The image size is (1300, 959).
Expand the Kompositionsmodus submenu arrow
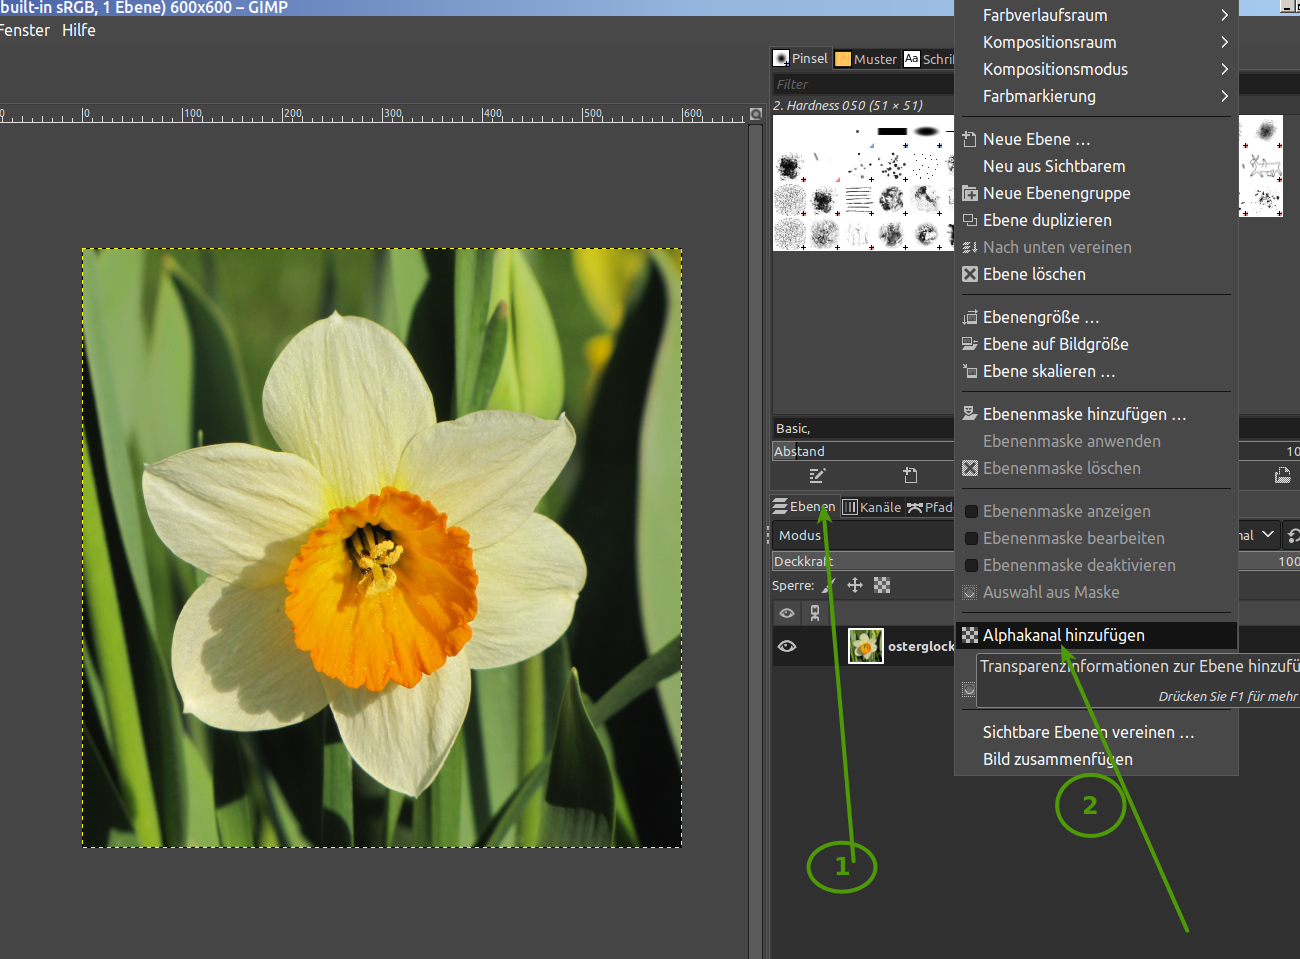pyautogui.click(x=1224, y=69)
